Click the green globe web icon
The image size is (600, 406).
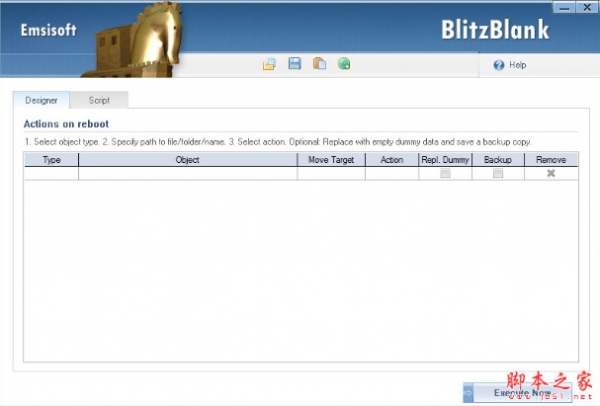(344, 63)
